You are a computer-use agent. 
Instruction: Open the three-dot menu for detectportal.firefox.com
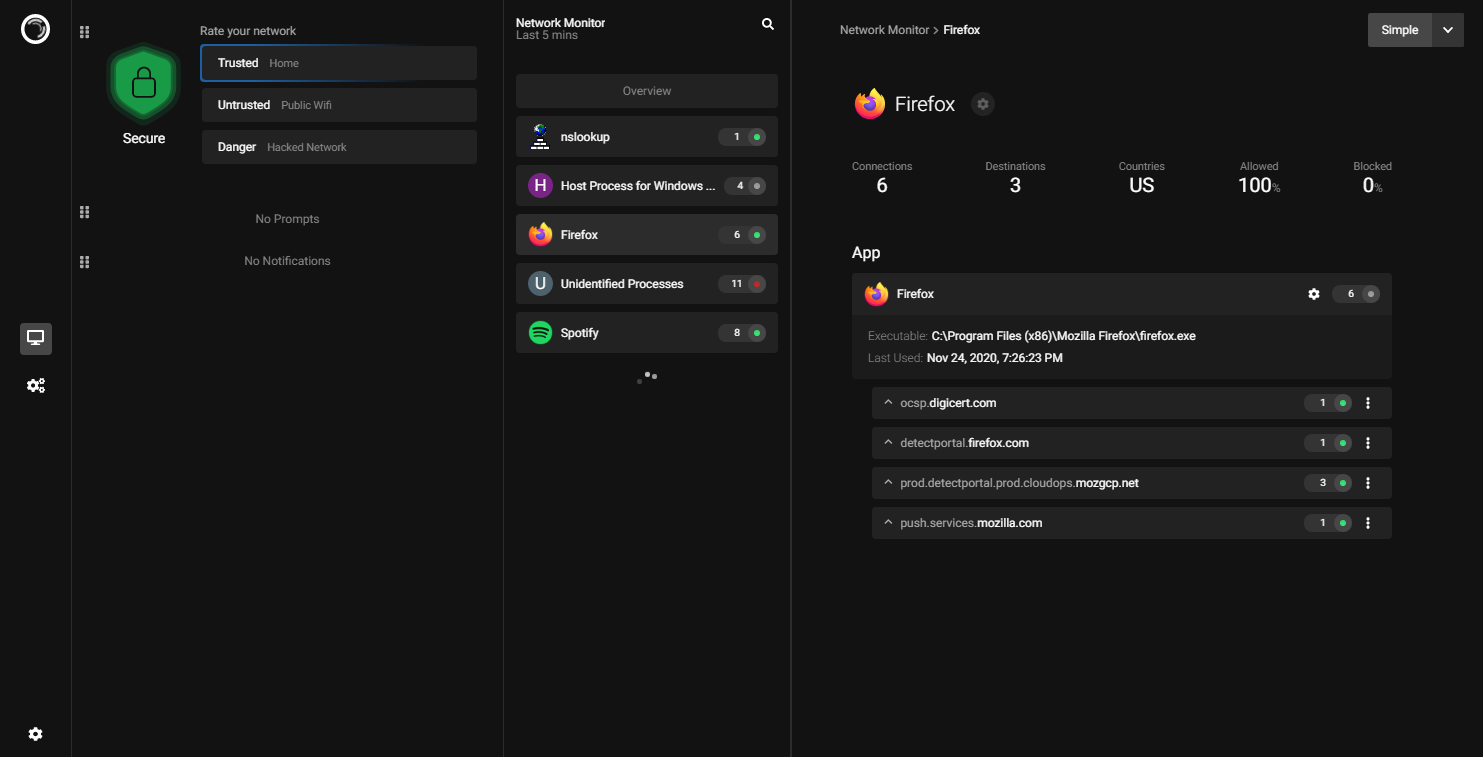click(1368, 443)
